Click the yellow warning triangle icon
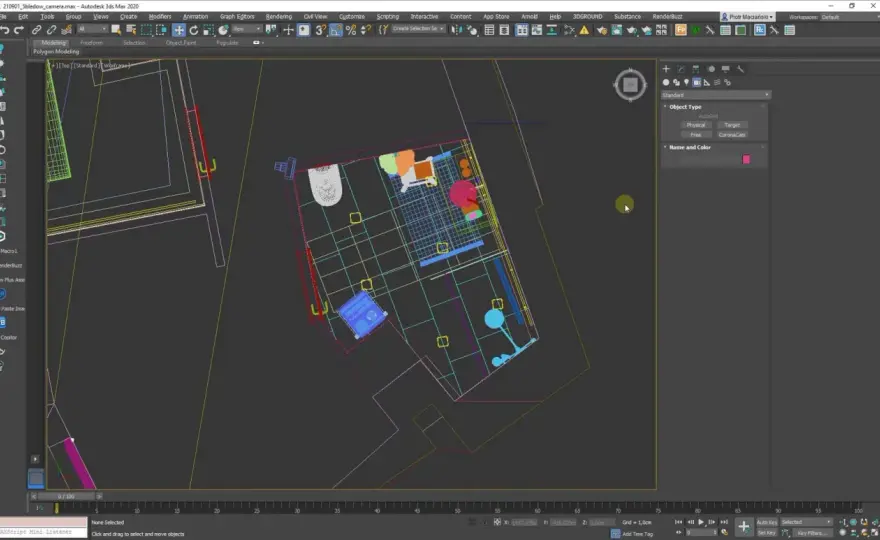Viewport: 880px width, 540px height. (584, 30)
